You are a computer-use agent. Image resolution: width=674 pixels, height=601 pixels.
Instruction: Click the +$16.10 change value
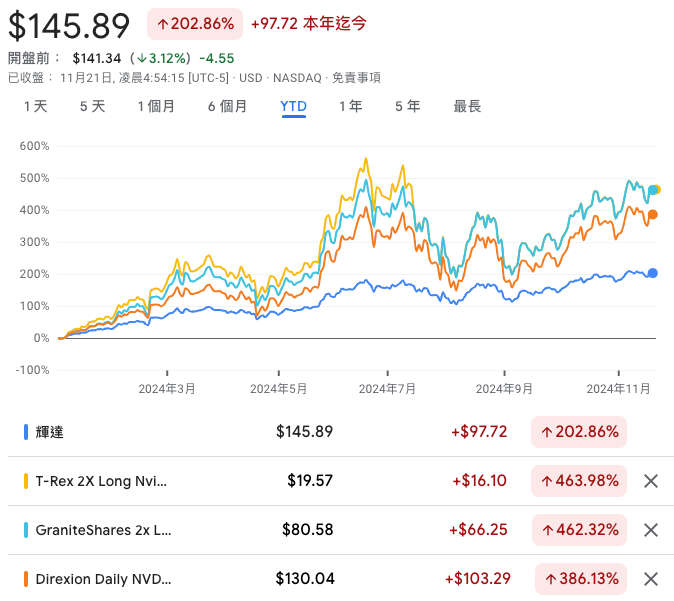[479, 481]
